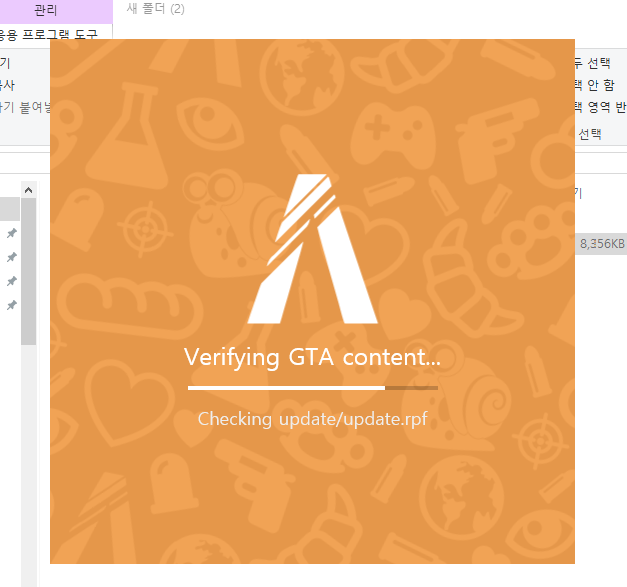Click the Explorer navigation pane scrollbar thumb

click(x=28, y=271)
